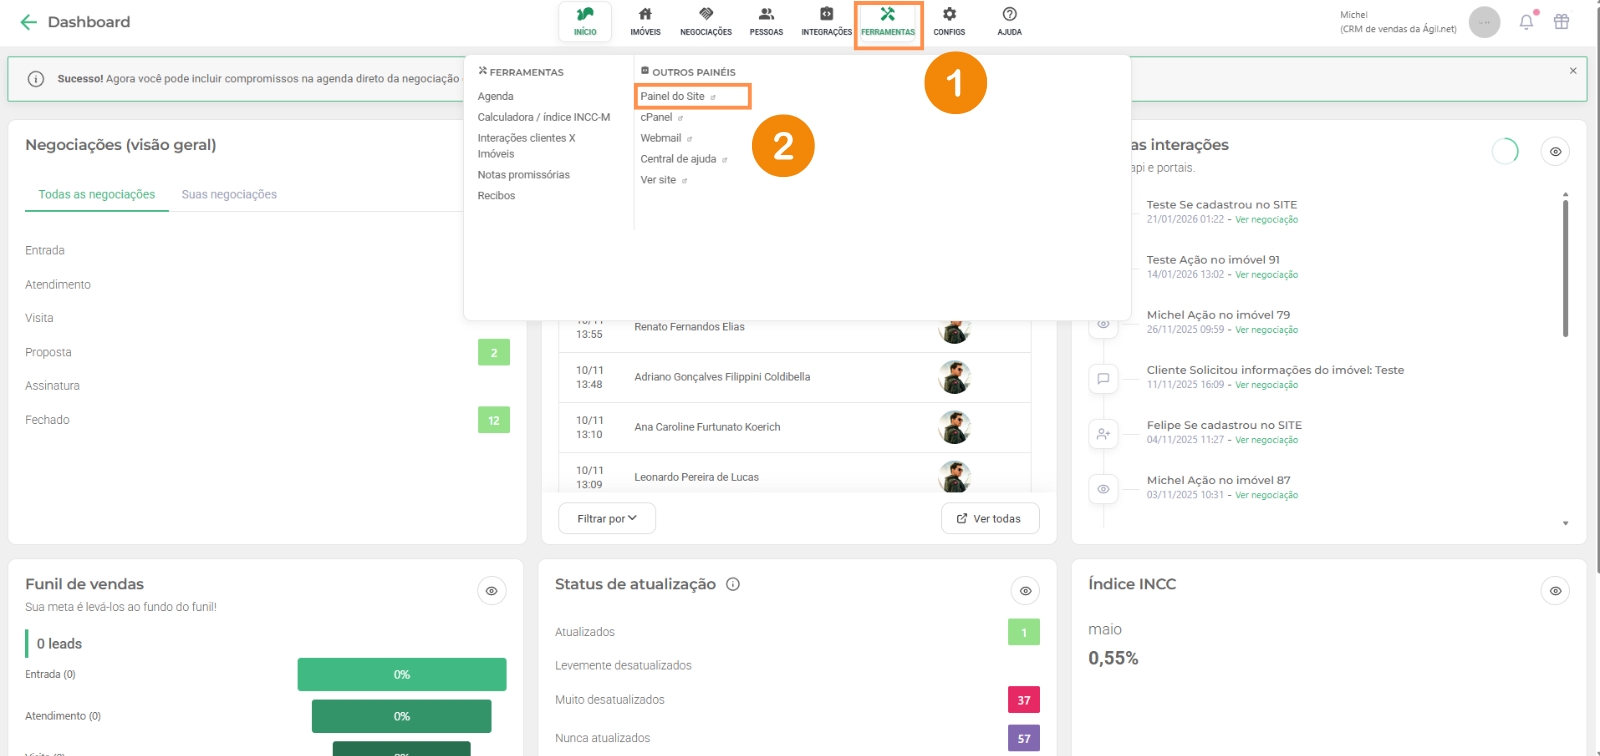Select Painel do Site menu entry
This screenshot has height=756, width=1600.
673,97
